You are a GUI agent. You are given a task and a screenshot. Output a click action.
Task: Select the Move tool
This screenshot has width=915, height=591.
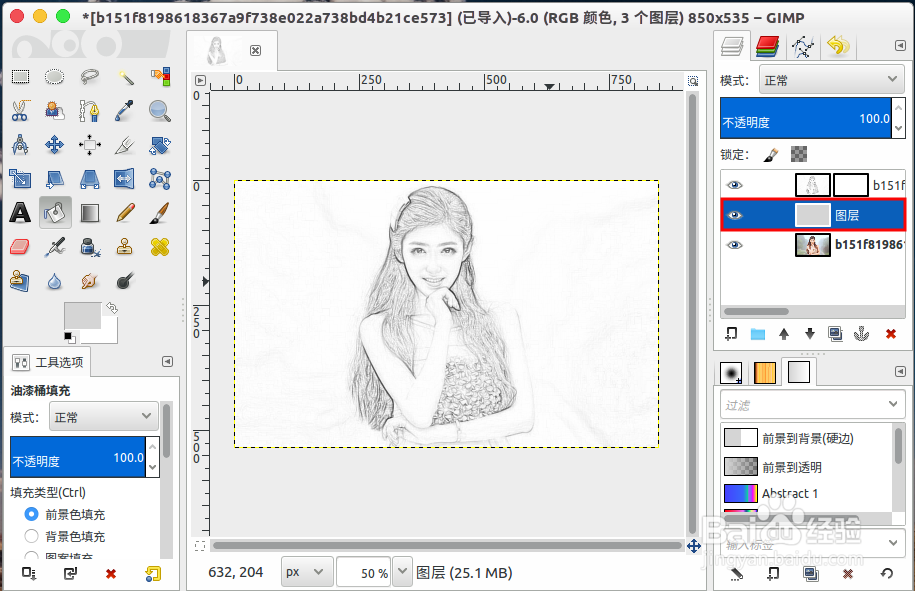(54, 145)
